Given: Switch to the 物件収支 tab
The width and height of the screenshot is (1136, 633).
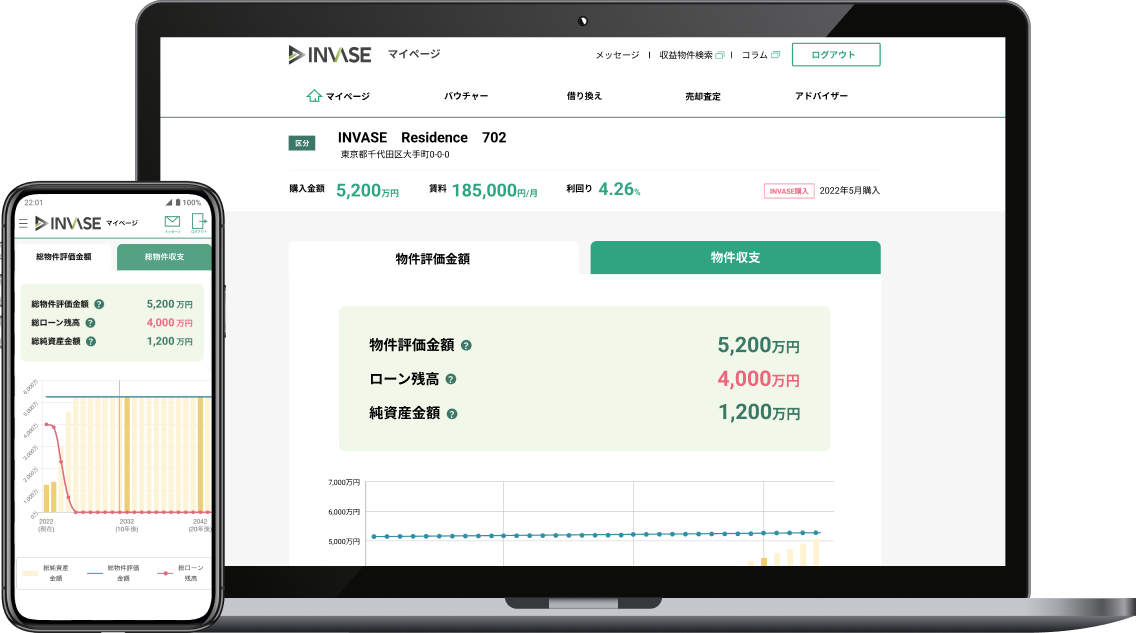Looking at the screenshot, I should point(735,257).
